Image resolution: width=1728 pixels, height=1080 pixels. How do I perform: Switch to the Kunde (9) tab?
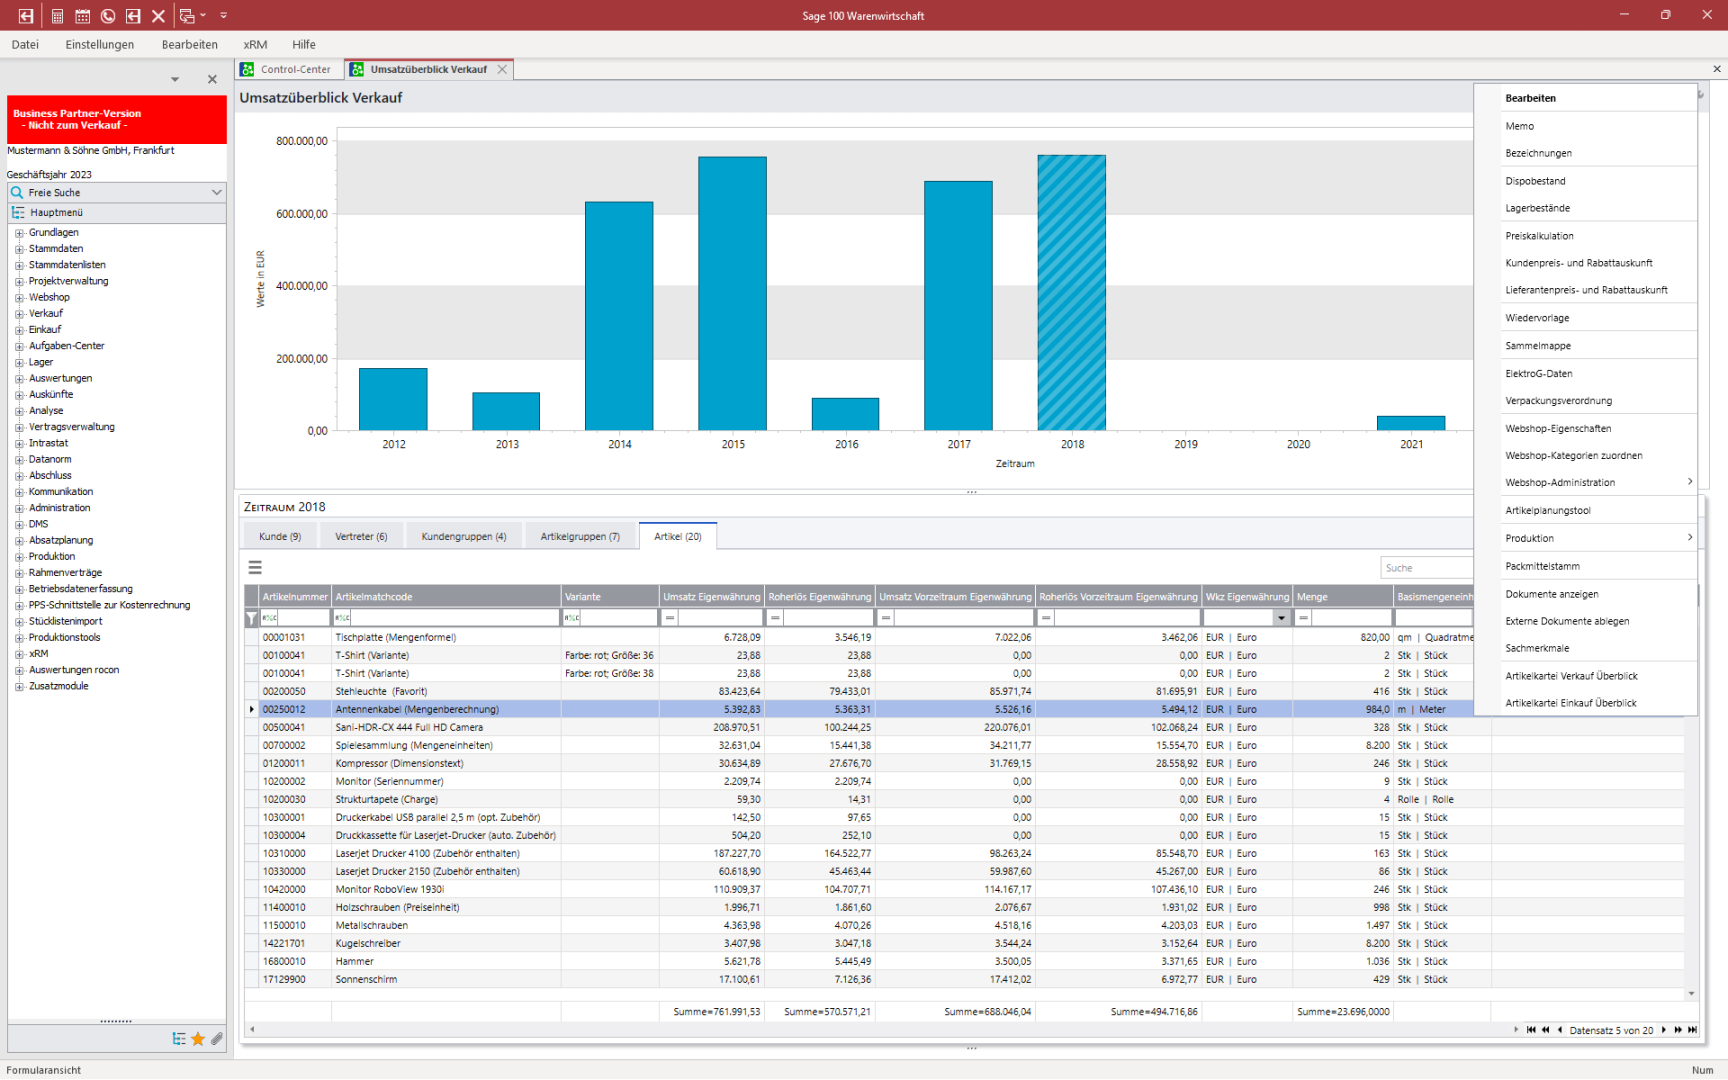coord(279,537)
